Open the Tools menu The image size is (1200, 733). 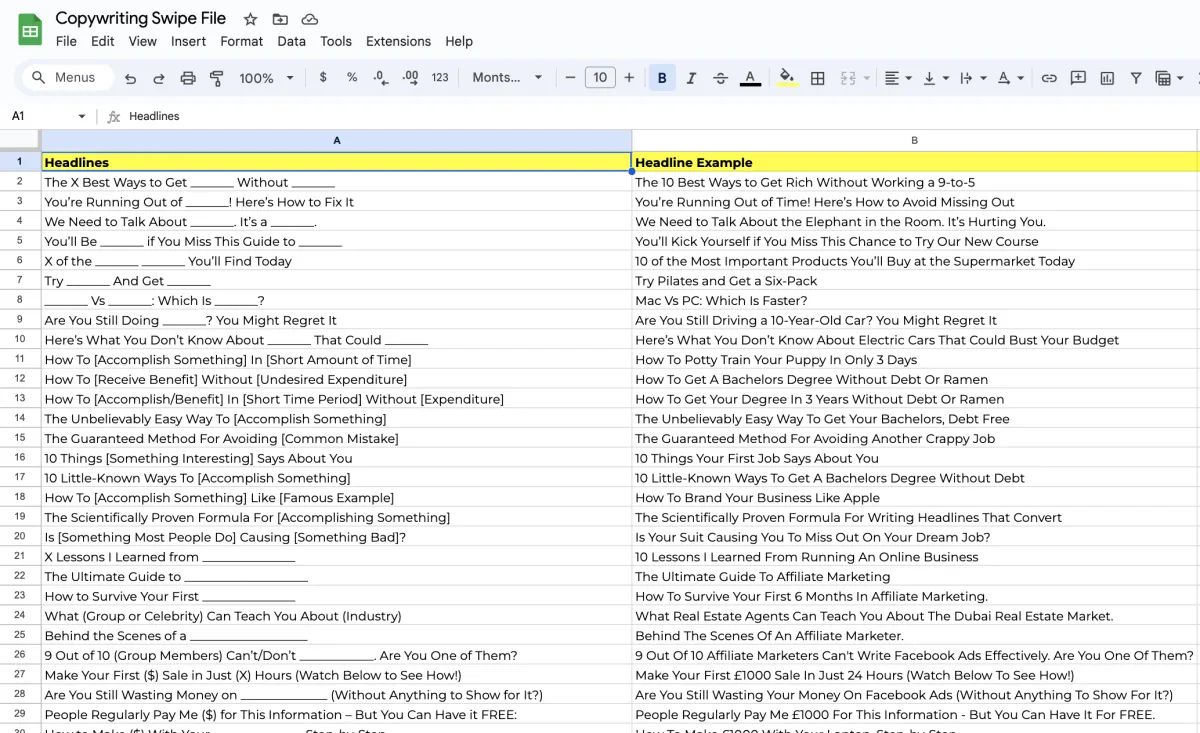pos(336,41)
